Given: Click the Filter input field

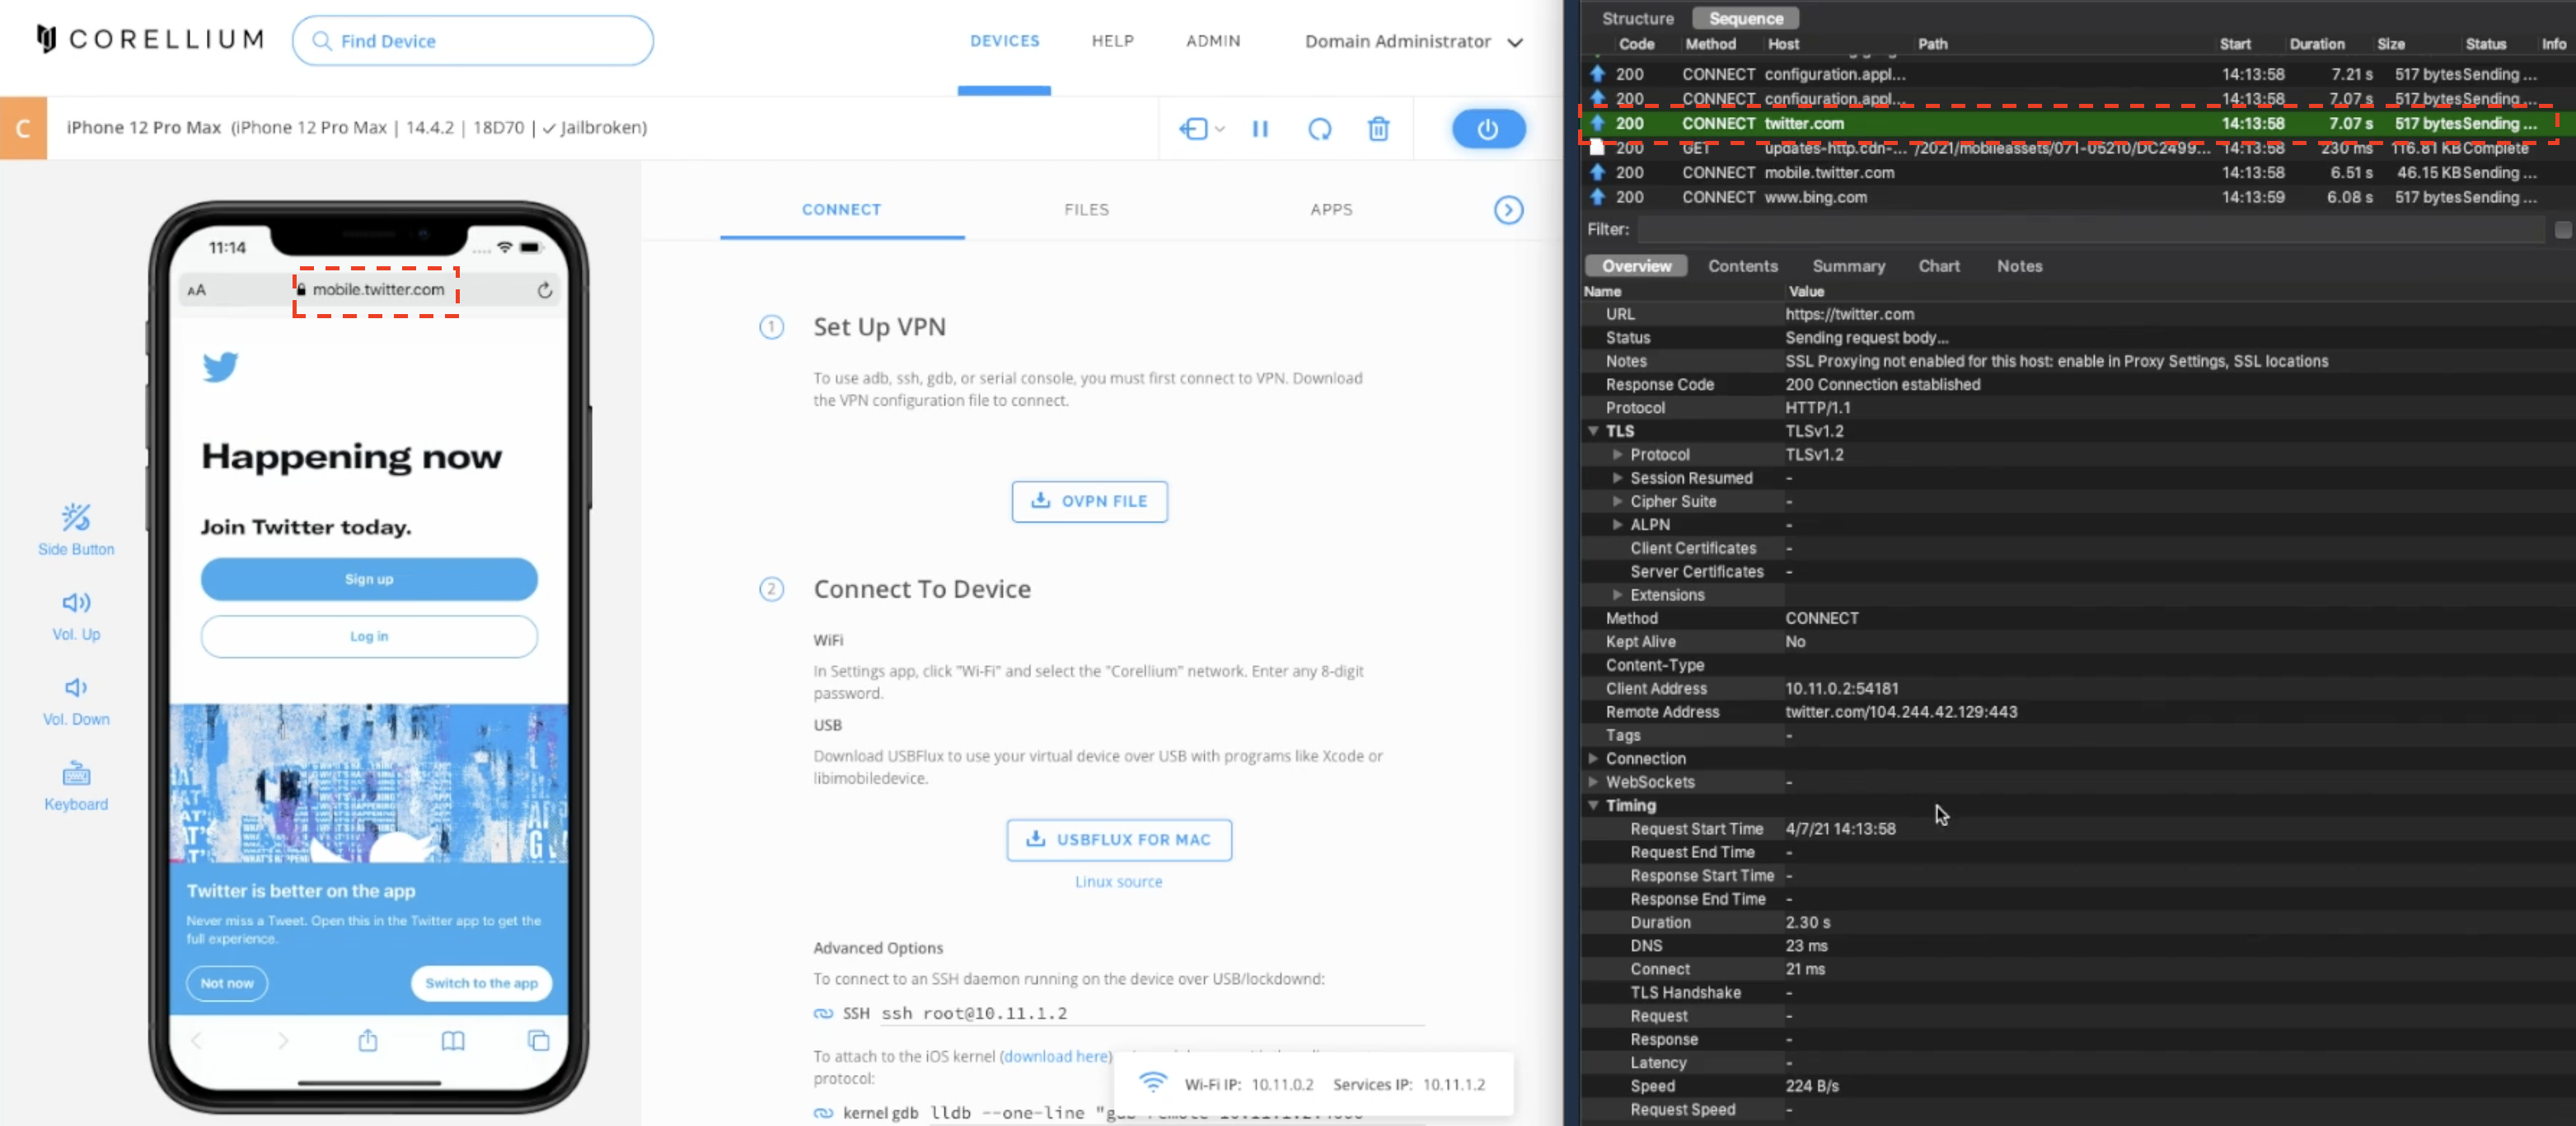Looking at the screenshot, I should tap(2090, 230).
